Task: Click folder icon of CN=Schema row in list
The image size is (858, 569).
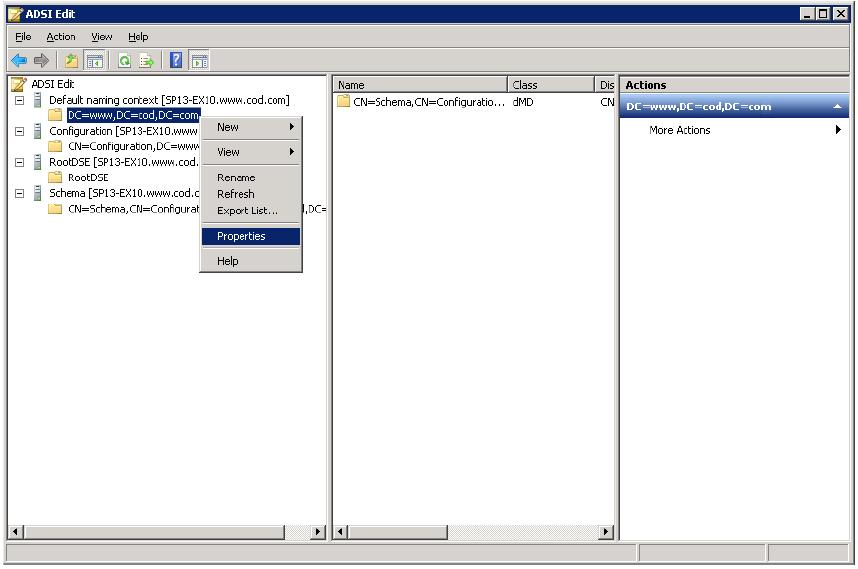Action: click(344, 102)
